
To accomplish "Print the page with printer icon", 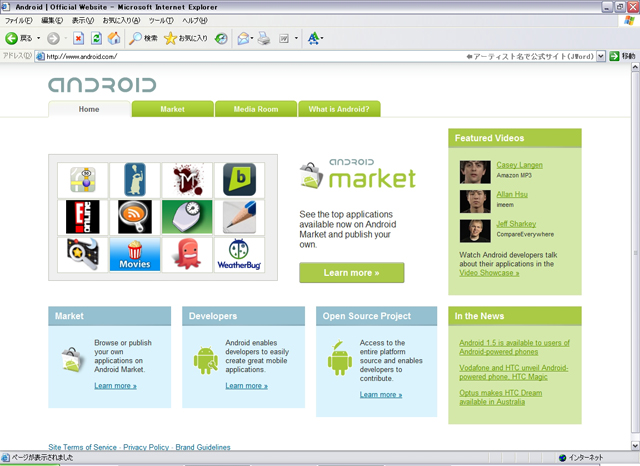I will pyautogui.click(x=264, y=38).
